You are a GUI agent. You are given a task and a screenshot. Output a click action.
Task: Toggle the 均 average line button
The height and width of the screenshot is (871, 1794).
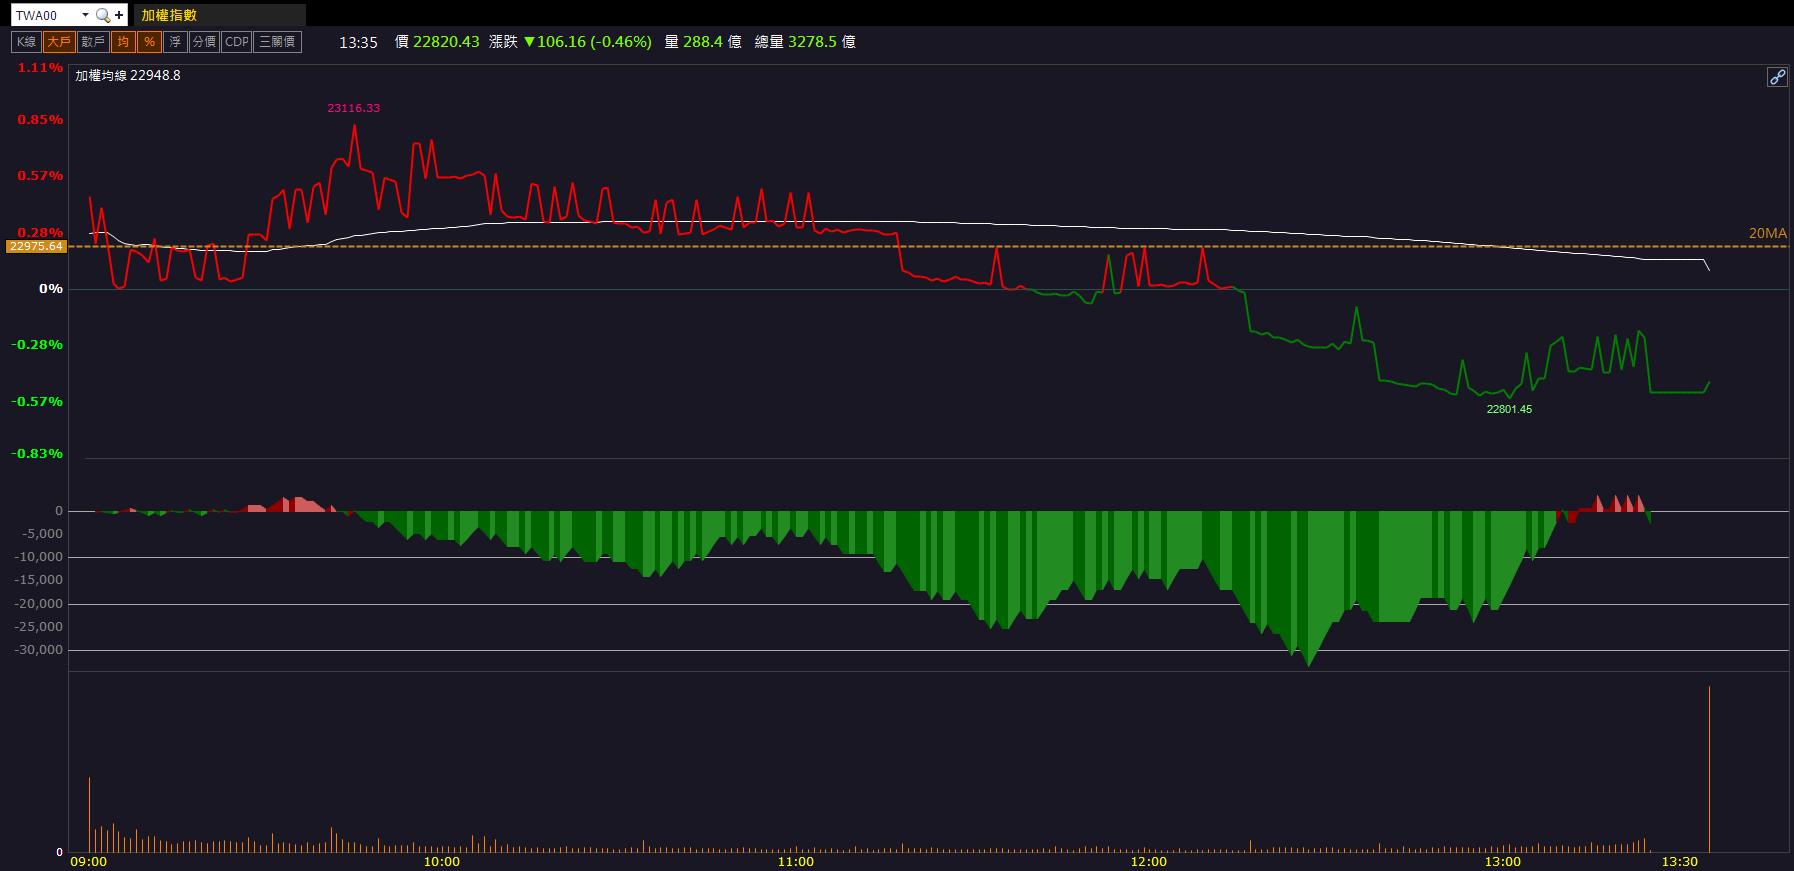pyautogui.click(x=123, y=42)
